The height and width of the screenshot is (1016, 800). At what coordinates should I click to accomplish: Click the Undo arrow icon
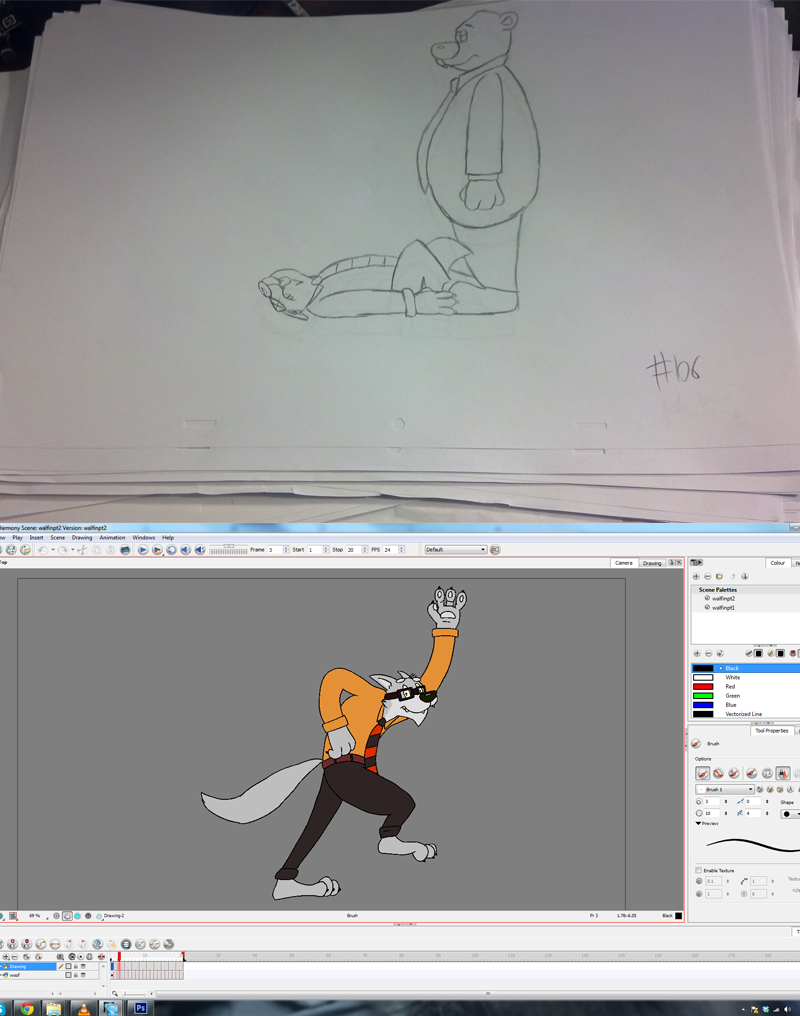(43, 550)
